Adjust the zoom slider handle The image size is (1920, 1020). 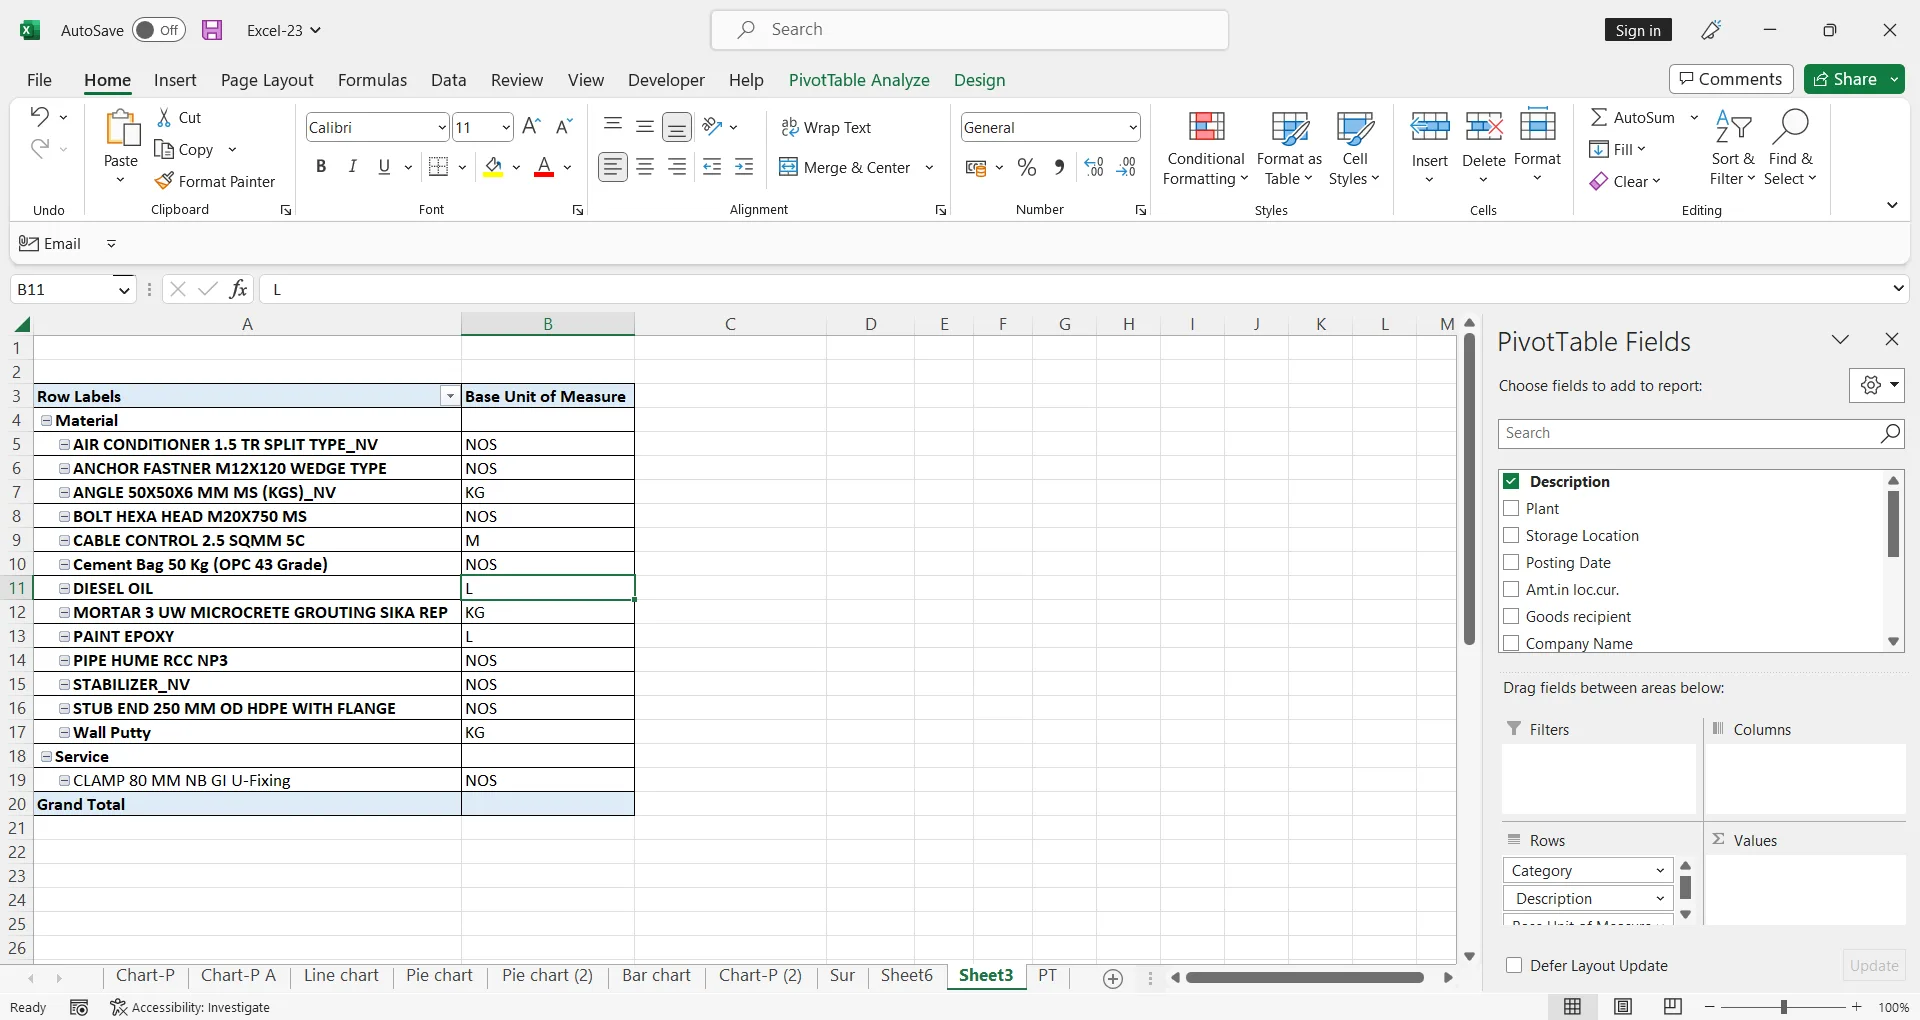click(1784, 1007)
